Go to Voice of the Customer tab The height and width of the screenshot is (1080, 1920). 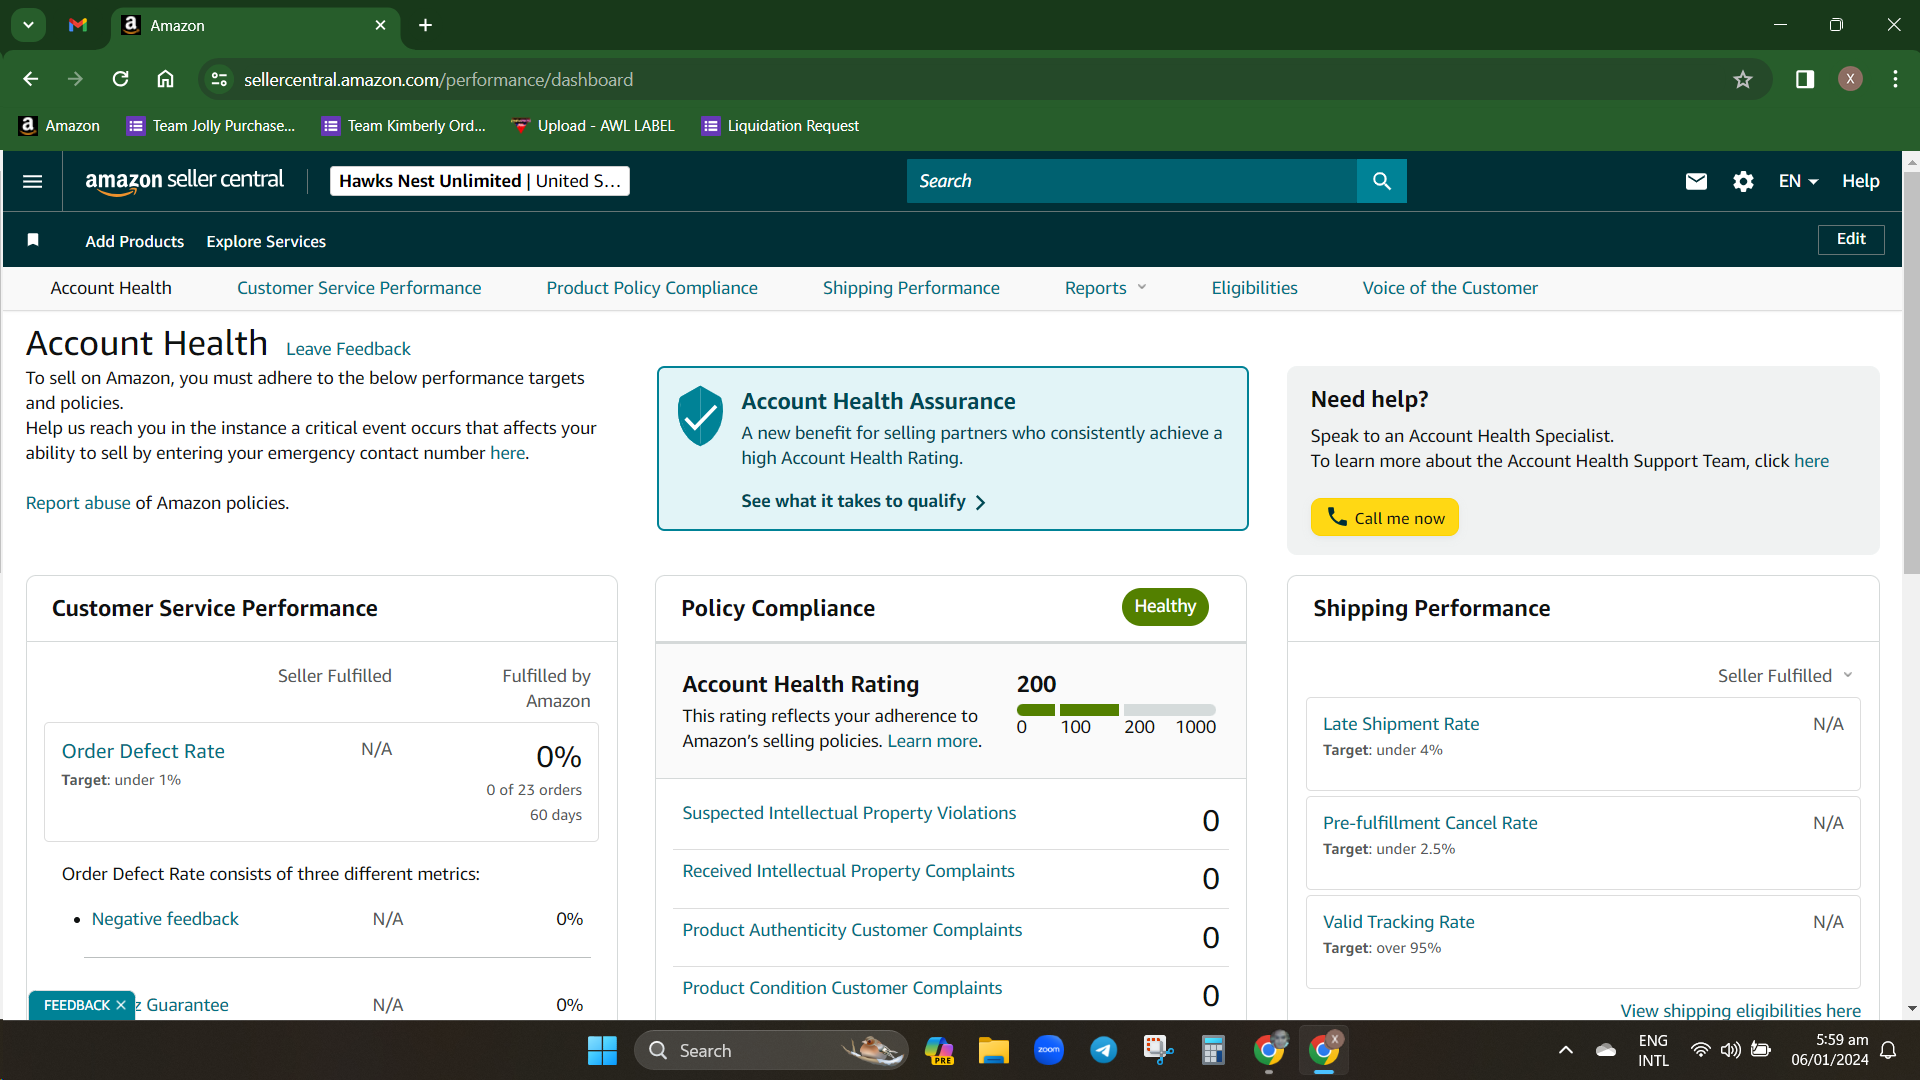coord(1450,288)
